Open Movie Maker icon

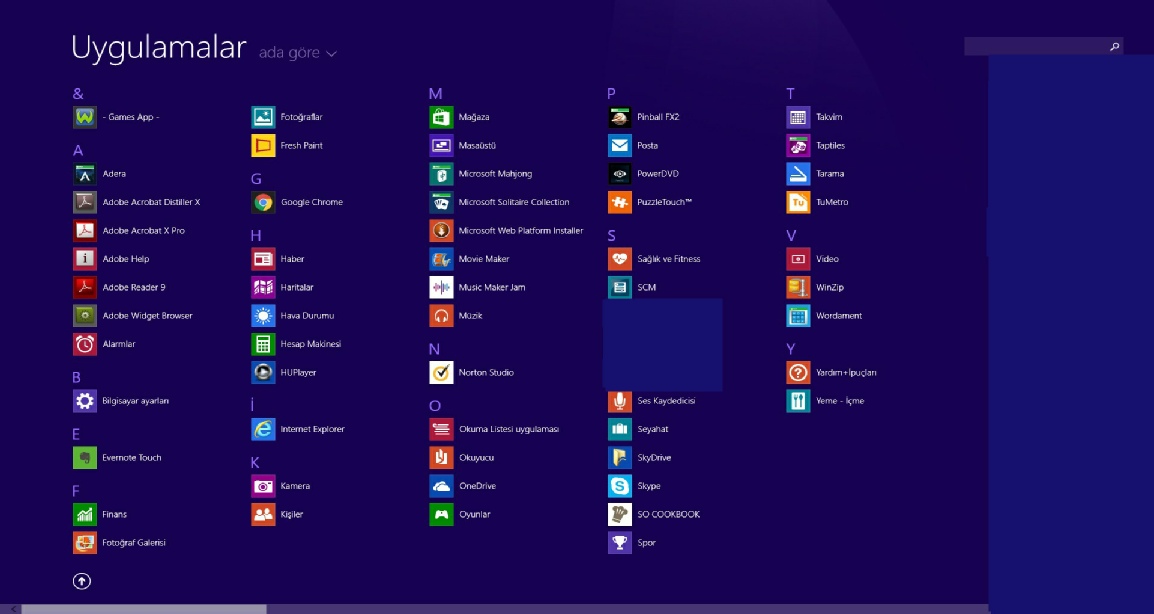[442, 258]
